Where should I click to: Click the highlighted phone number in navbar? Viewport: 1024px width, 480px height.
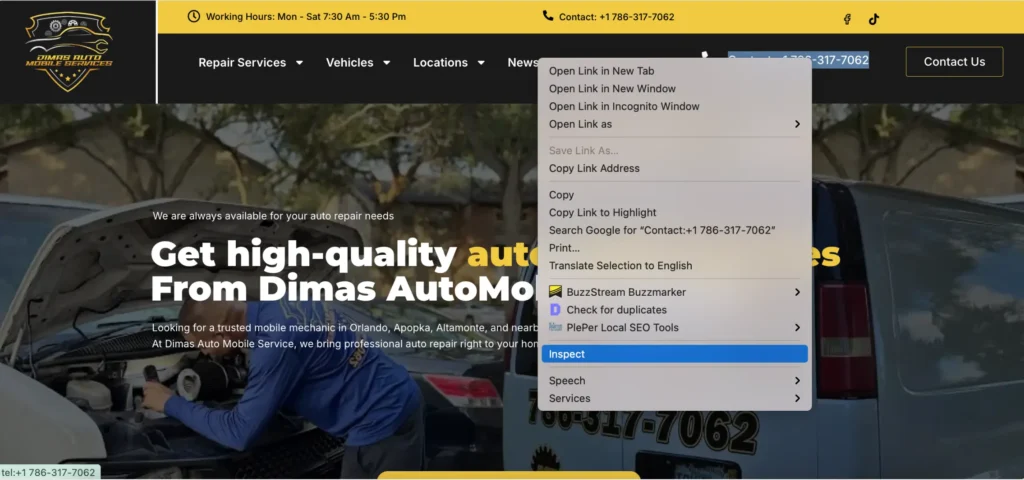[x=798, y=60]
